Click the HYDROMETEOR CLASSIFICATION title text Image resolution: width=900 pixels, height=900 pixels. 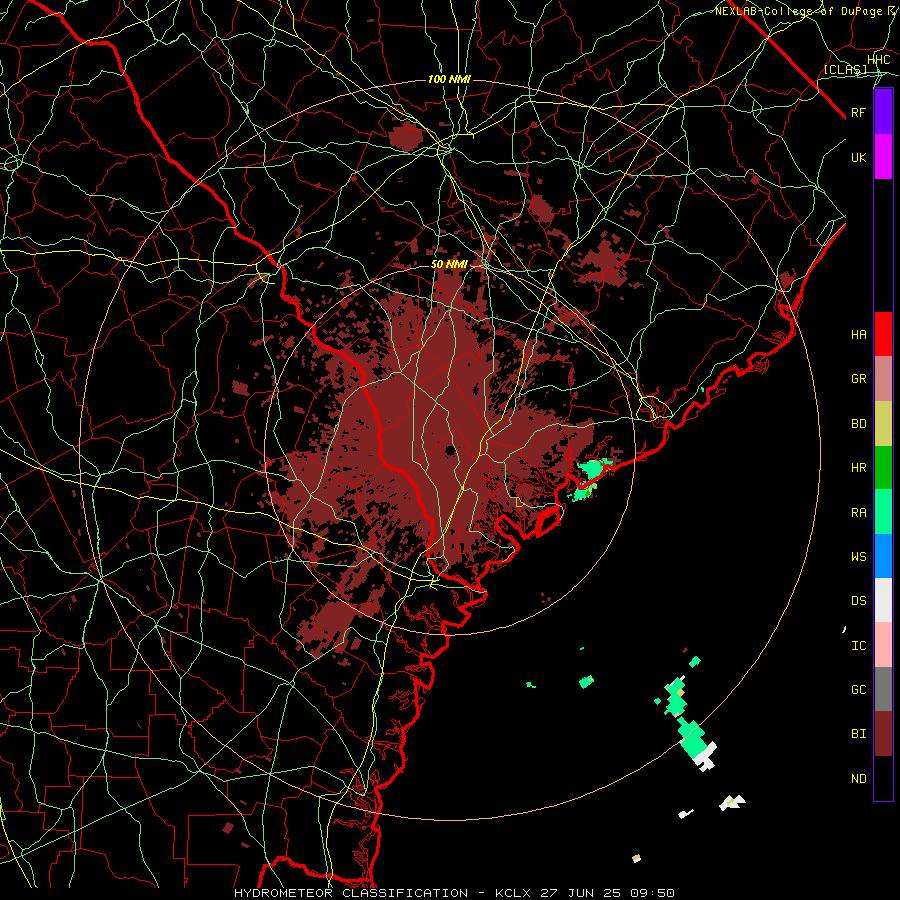pyautogui.click(x=351, y=893)
